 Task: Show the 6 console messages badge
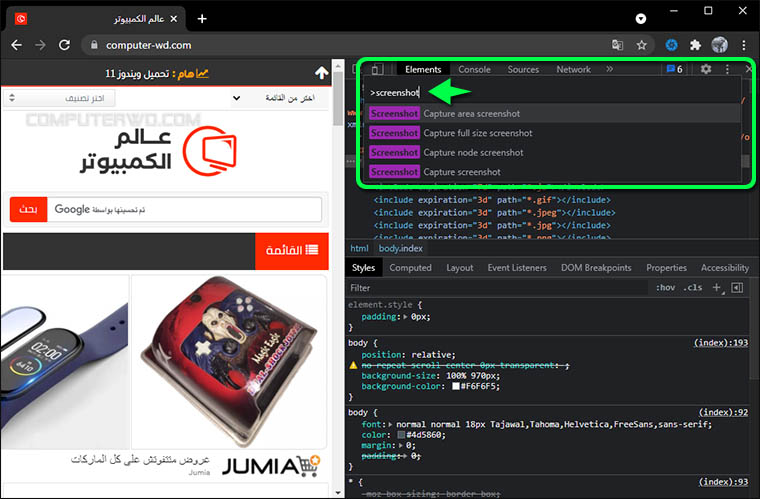click(675, 69)
